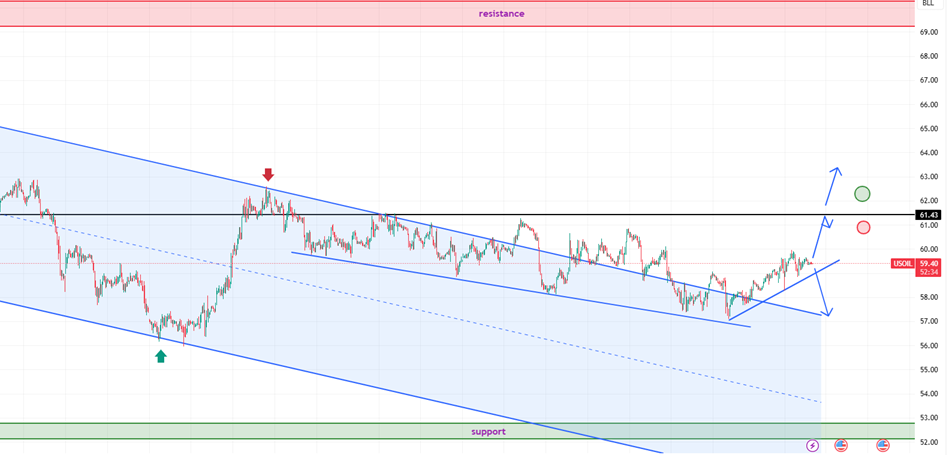
Task: Click the red down arrow marker
Action: coord(268,174)
